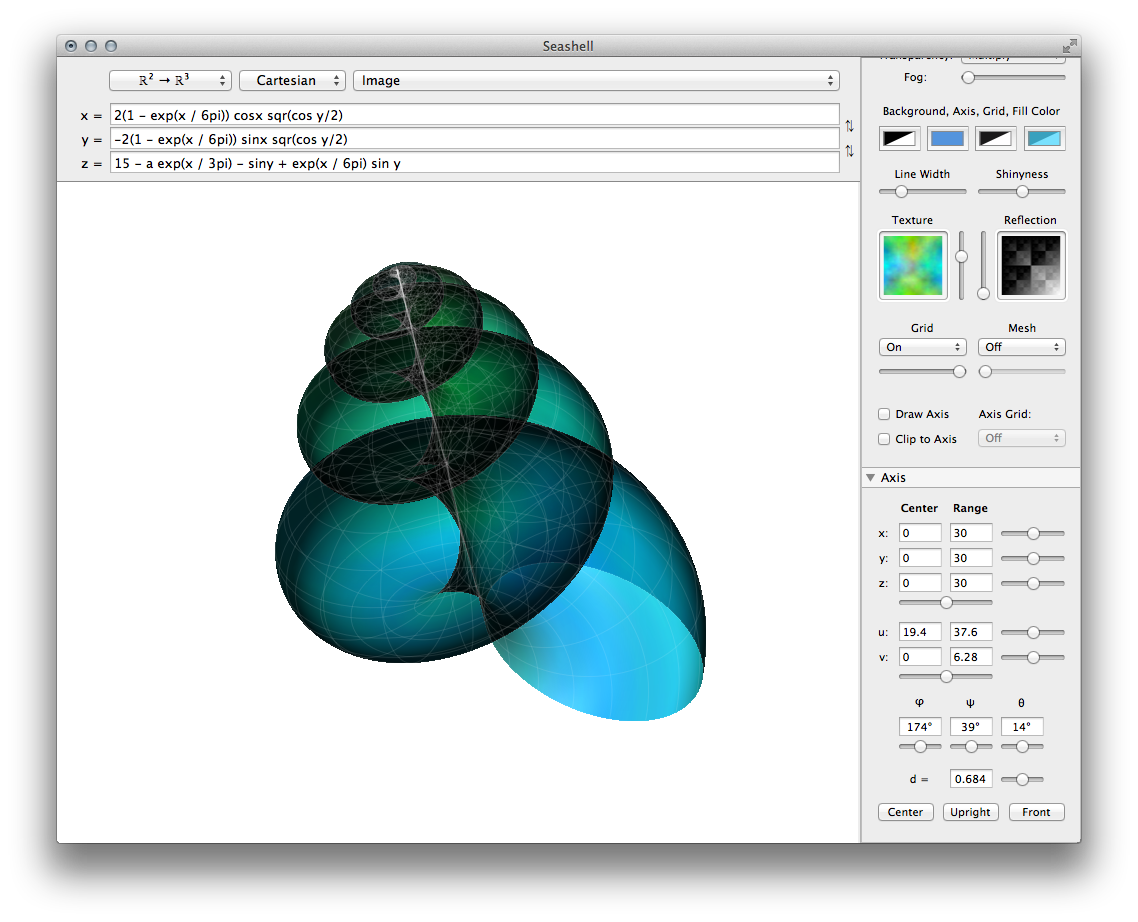Click the swap arrows between x and y equations

850,126
